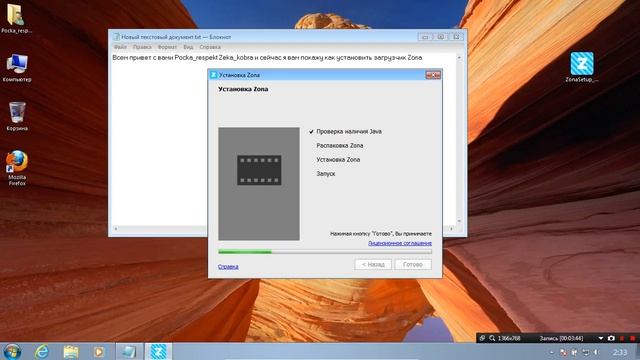The image size is (640, 360).
Task: Open Windows Media Player from taskbar
Action: [99, 351]
